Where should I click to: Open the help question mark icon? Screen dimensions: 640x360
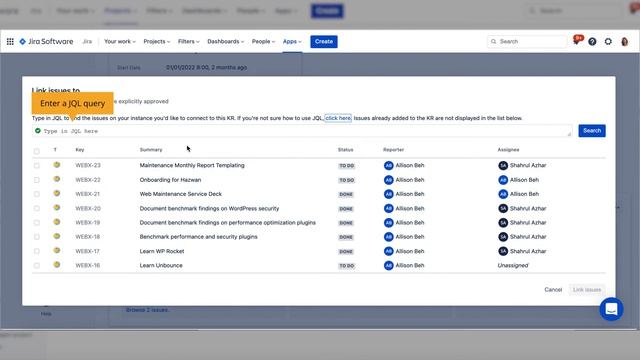click(592, 41)
